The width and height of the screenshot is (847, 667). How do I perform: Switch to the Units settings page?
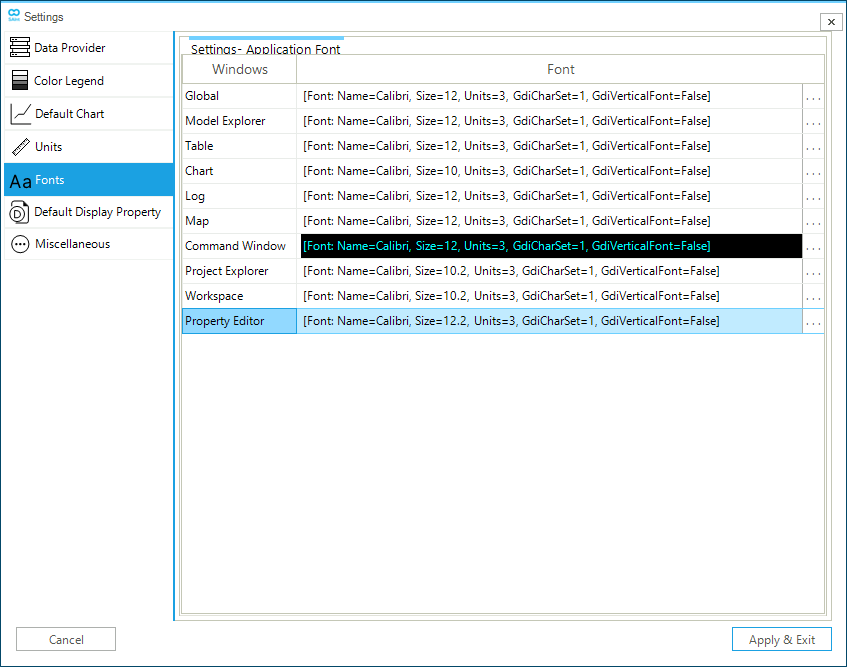[x=49, y=147]
